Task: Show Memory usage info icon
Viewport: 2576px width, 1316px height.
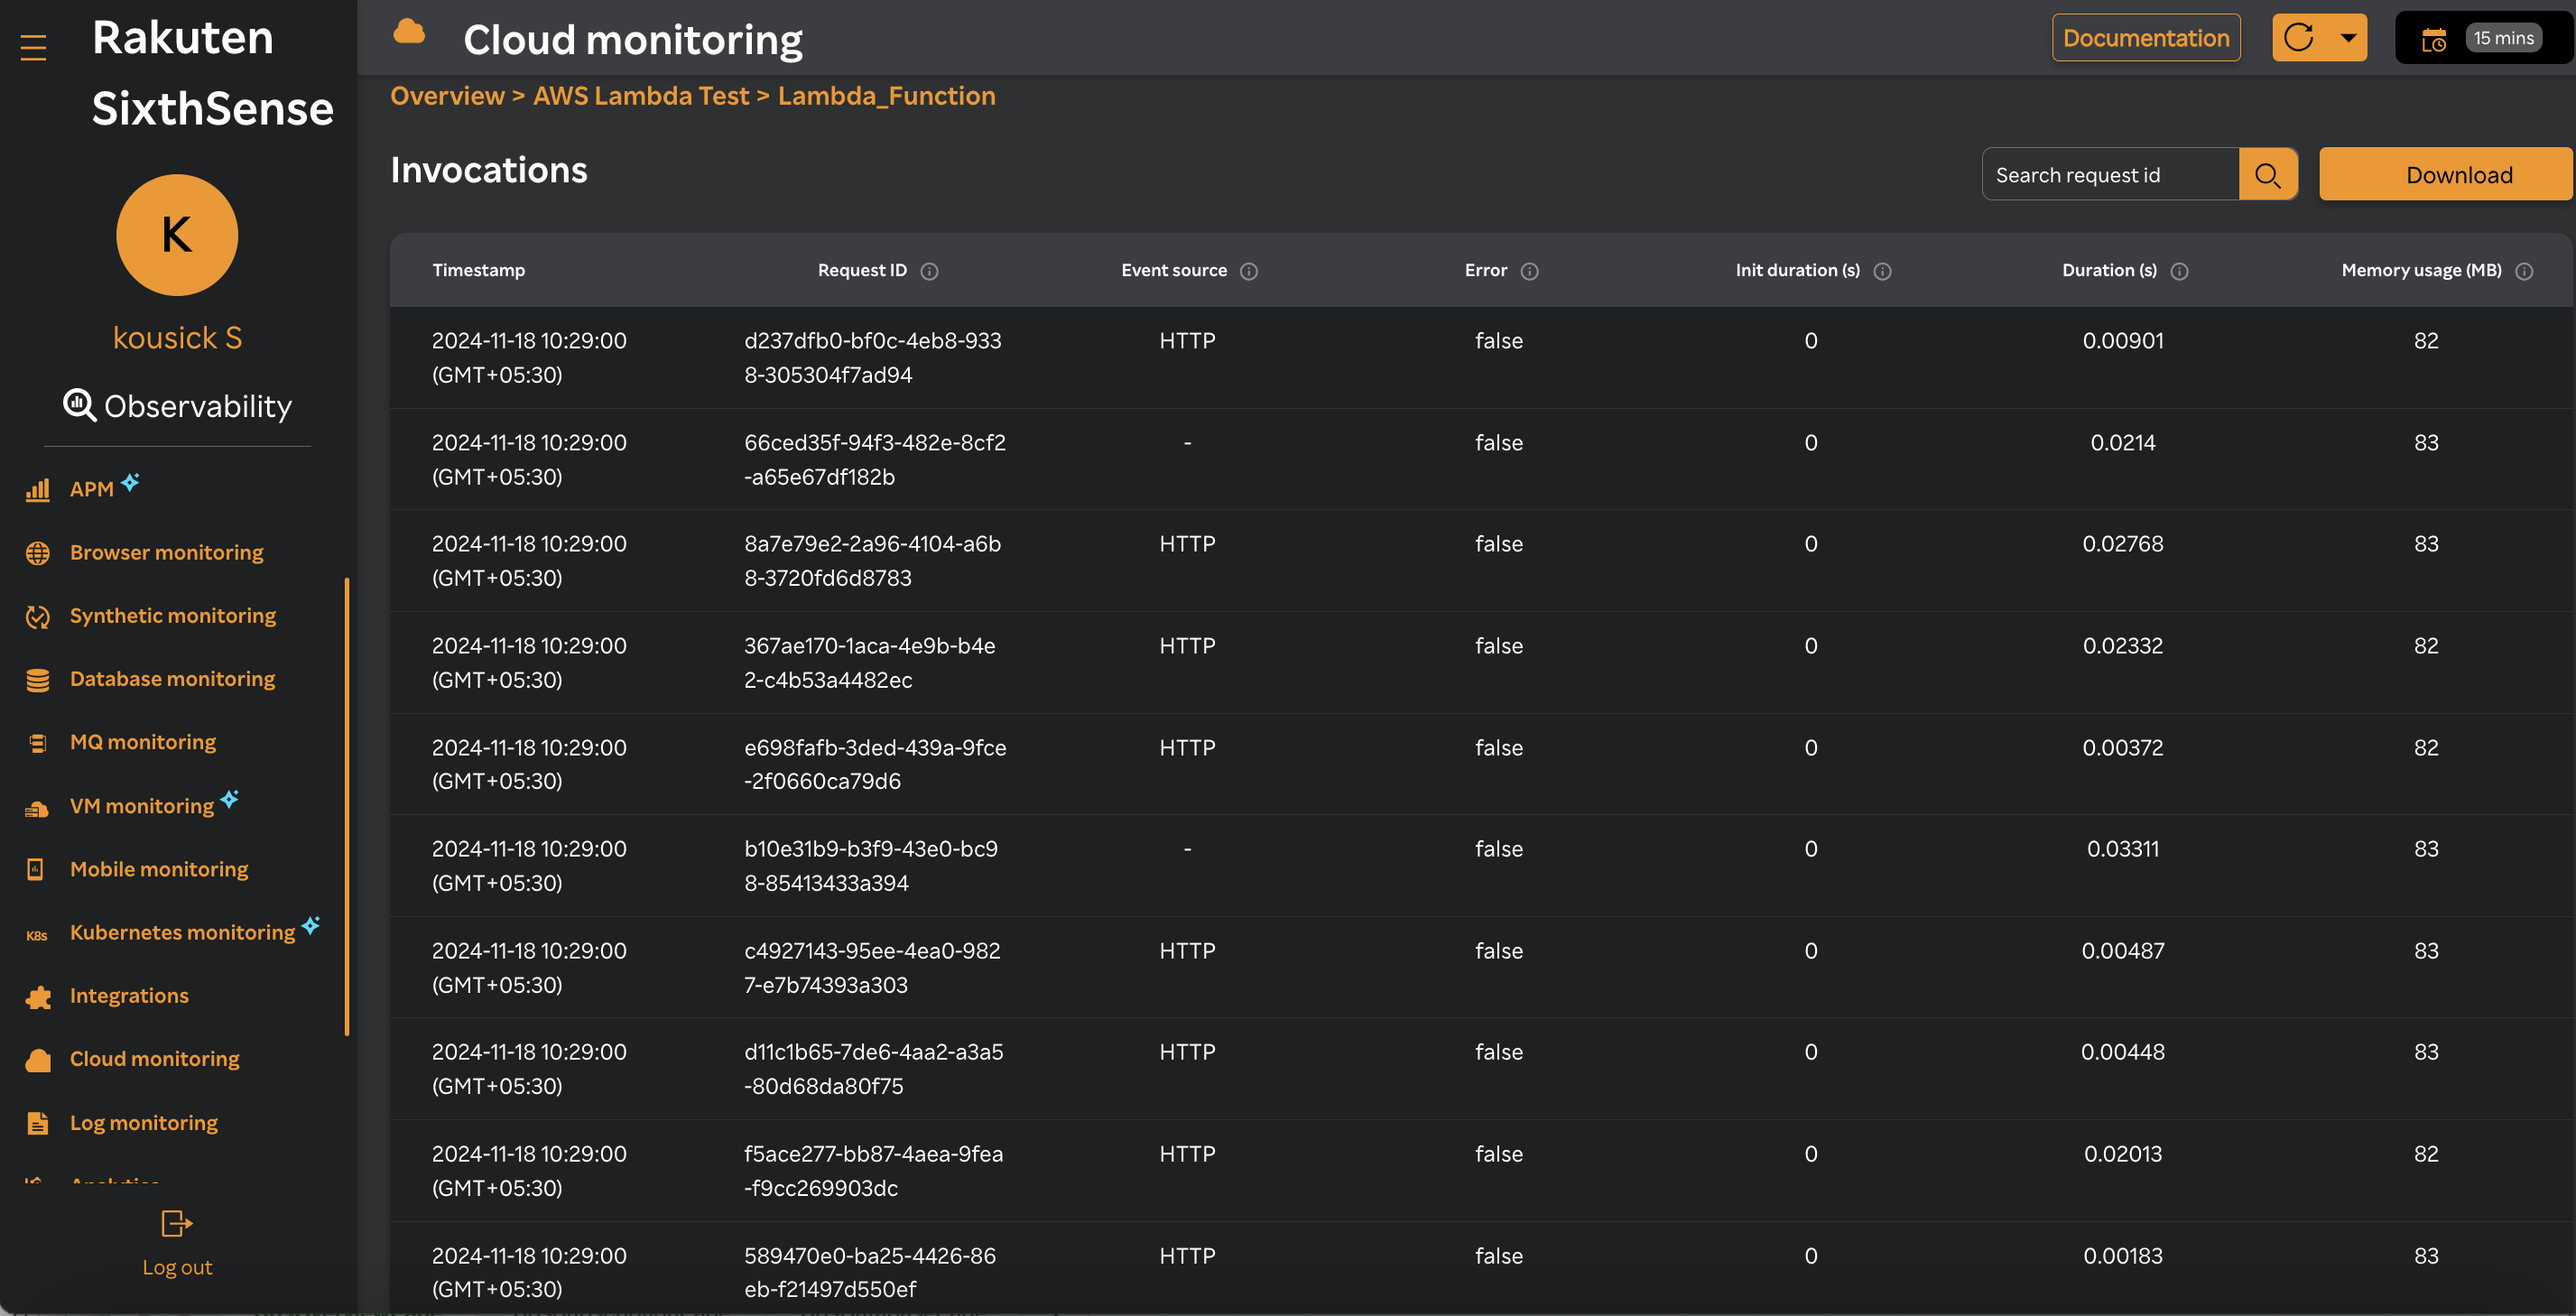Action: pos(2524,271)
